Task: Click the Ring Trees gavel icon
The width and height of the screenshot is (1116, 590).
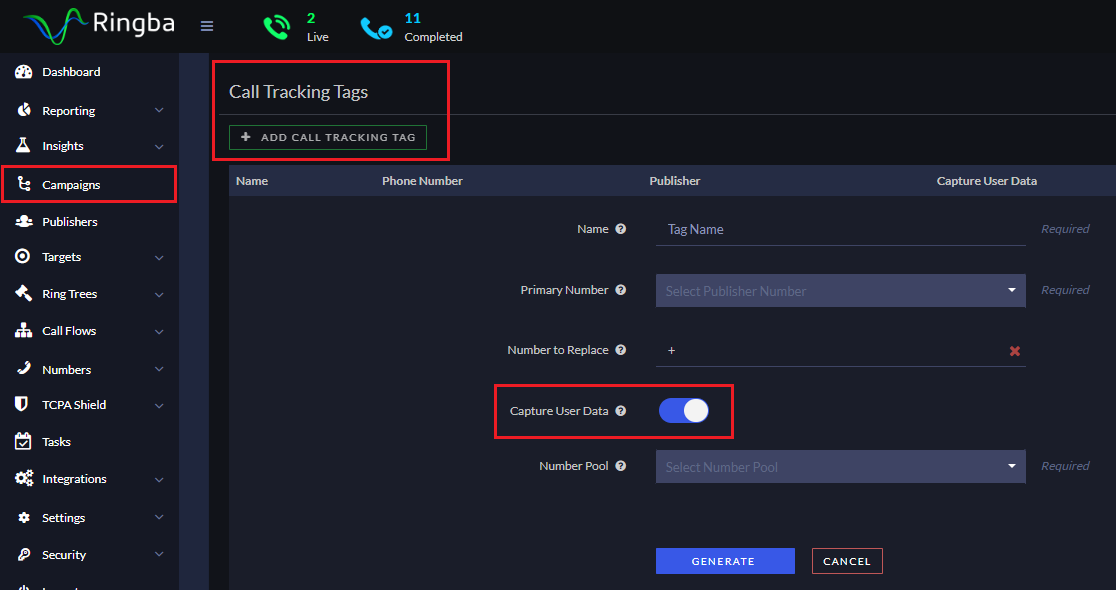Action: (x=23, y=293)
